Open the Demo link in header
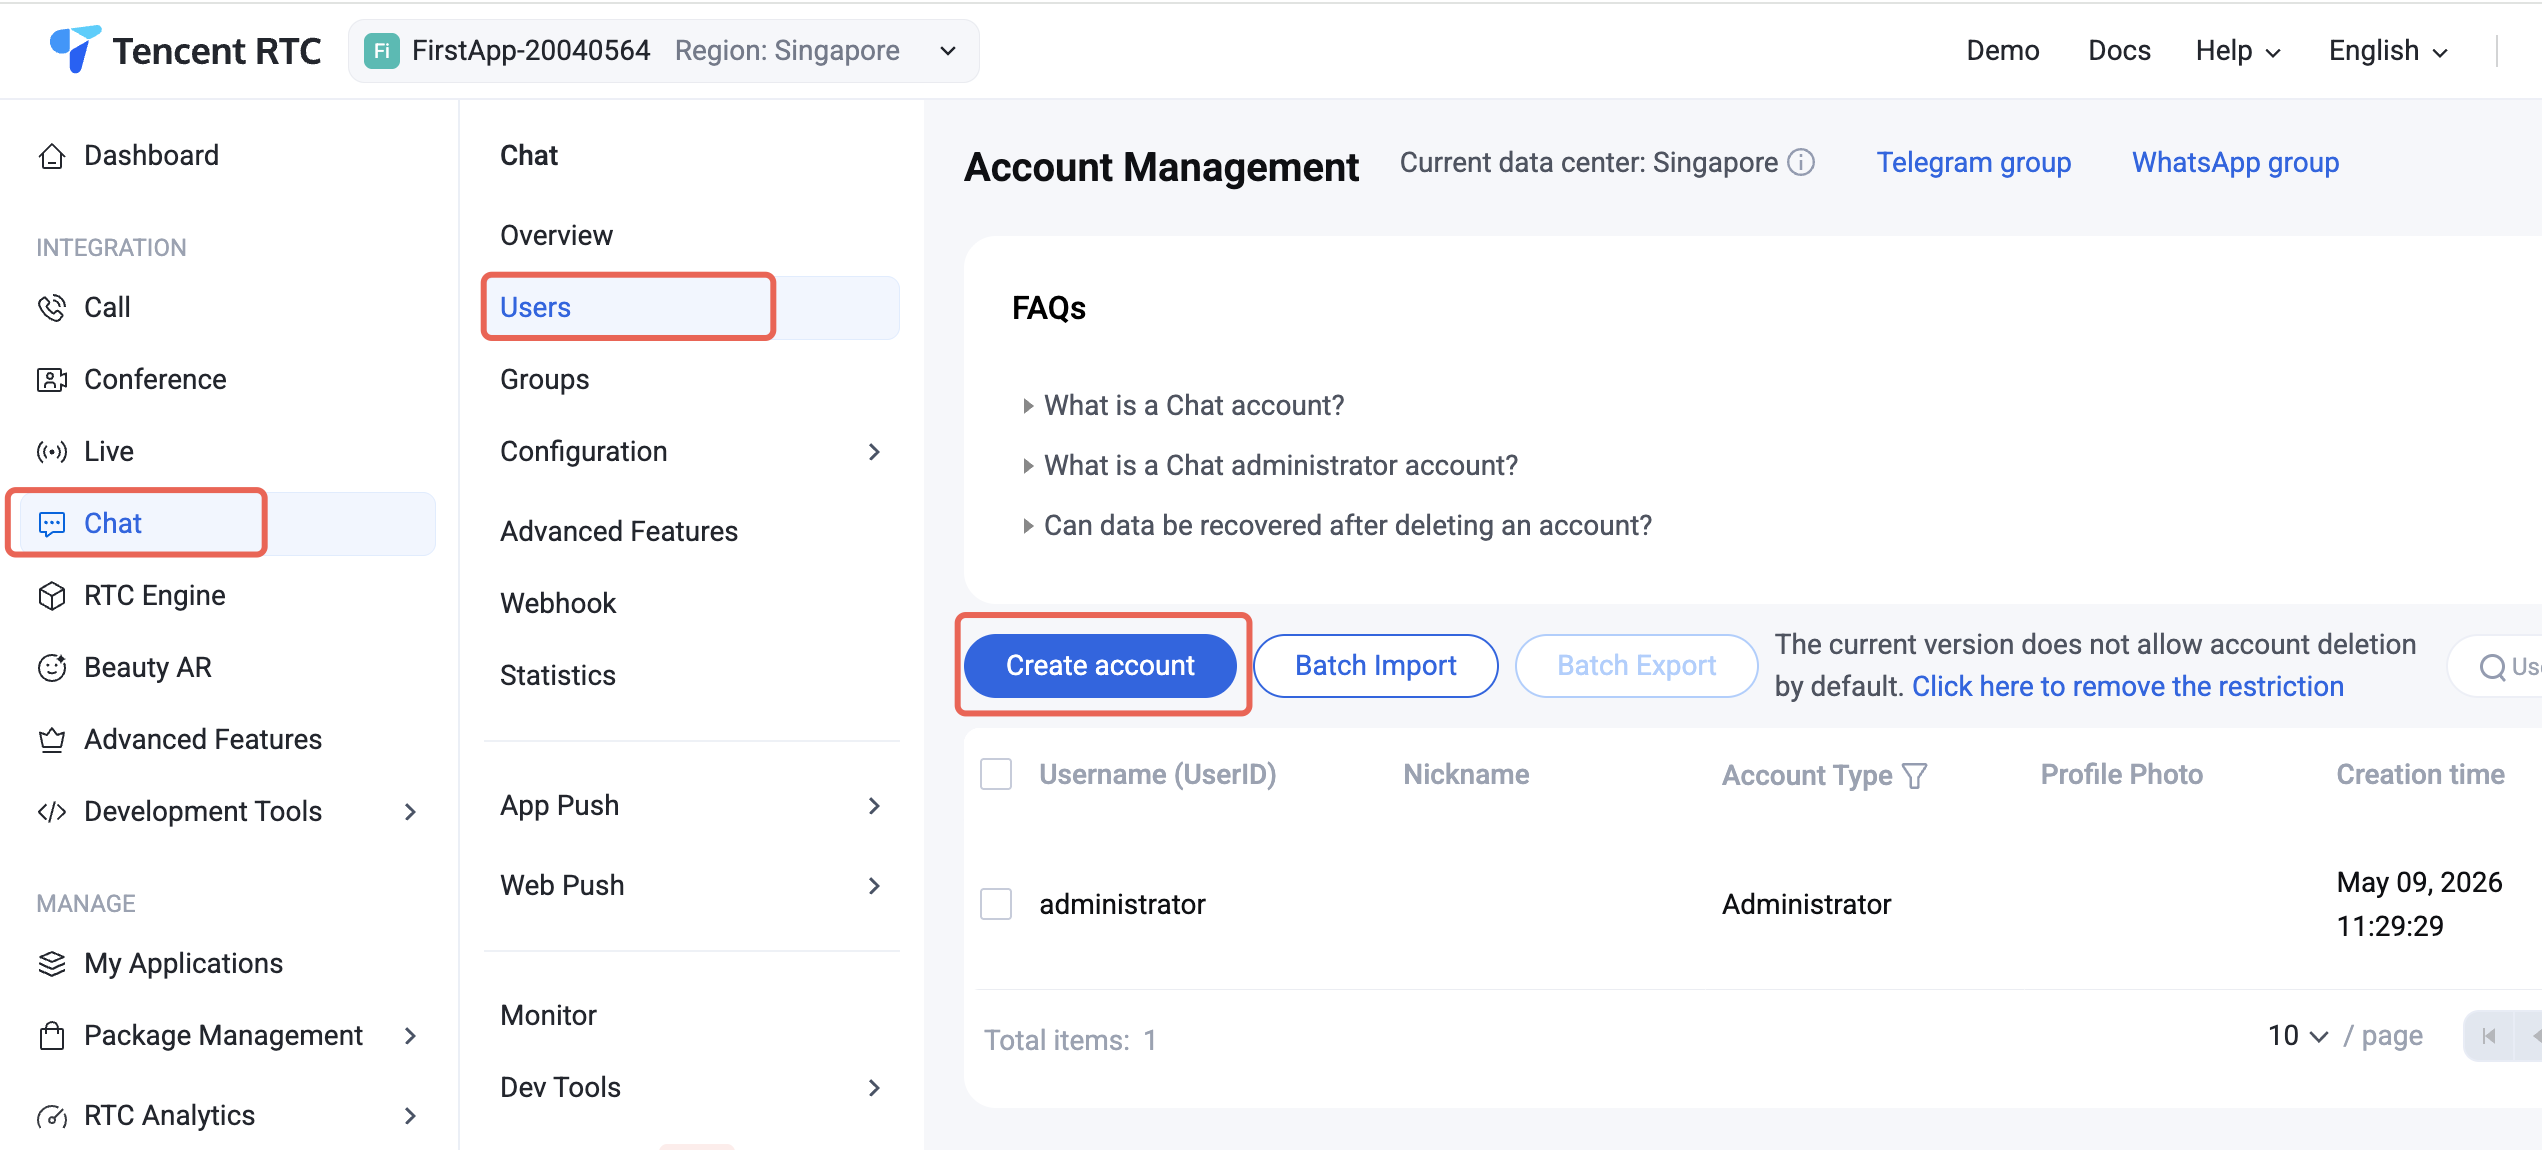2542x1150 pixels. (x=2002, y=51)
